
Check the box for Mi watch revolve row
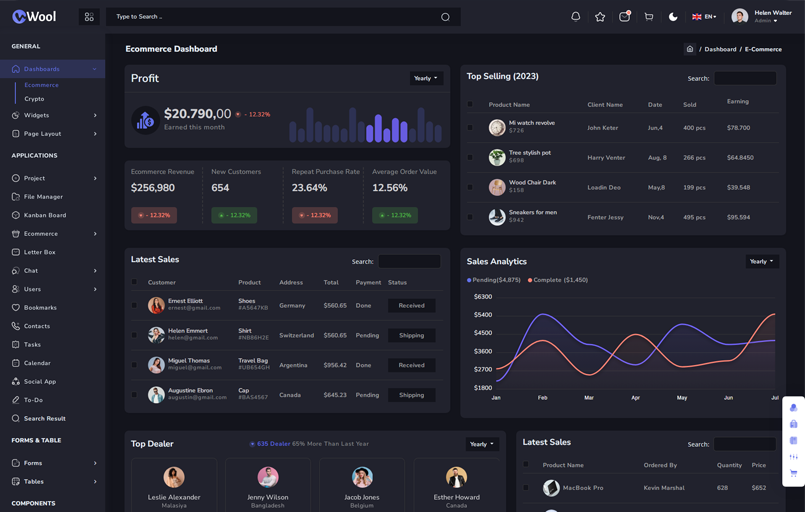pyautogui.click(x=471, y=127)
